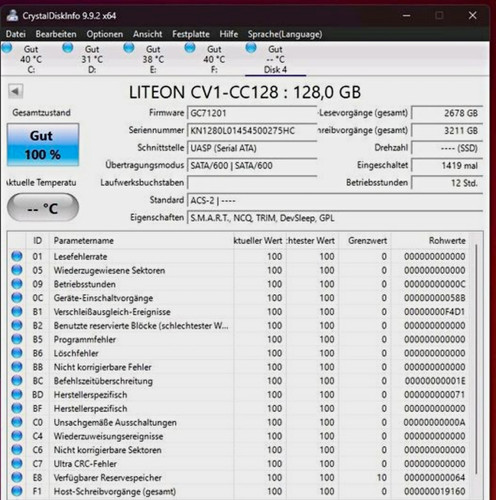Viewport: 496px width, 500px height.
Task: Click the Eingeschaltet value 1419 mal
Action: click(447, 165)
